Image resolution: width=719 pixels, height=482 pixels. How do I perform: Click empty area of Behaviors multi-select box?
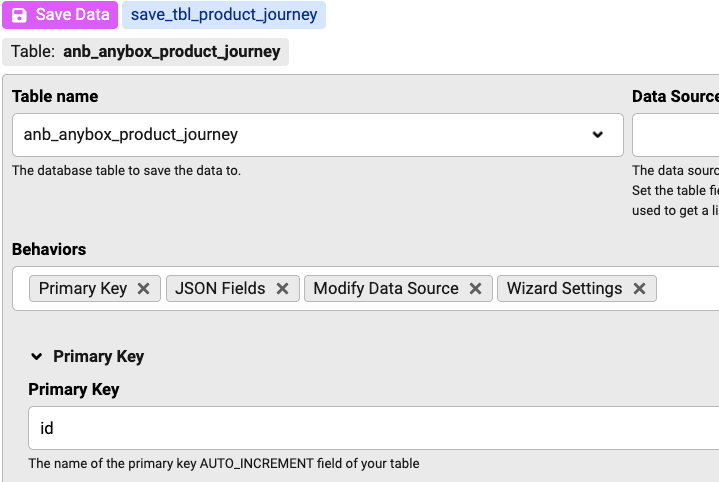pyautogui.click(x=688, y=288)
